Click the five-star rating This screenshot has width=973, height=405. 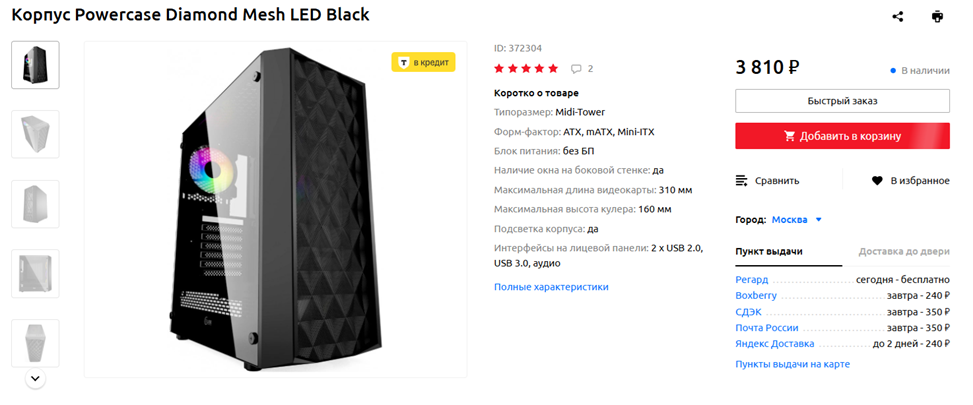(526, 69)
